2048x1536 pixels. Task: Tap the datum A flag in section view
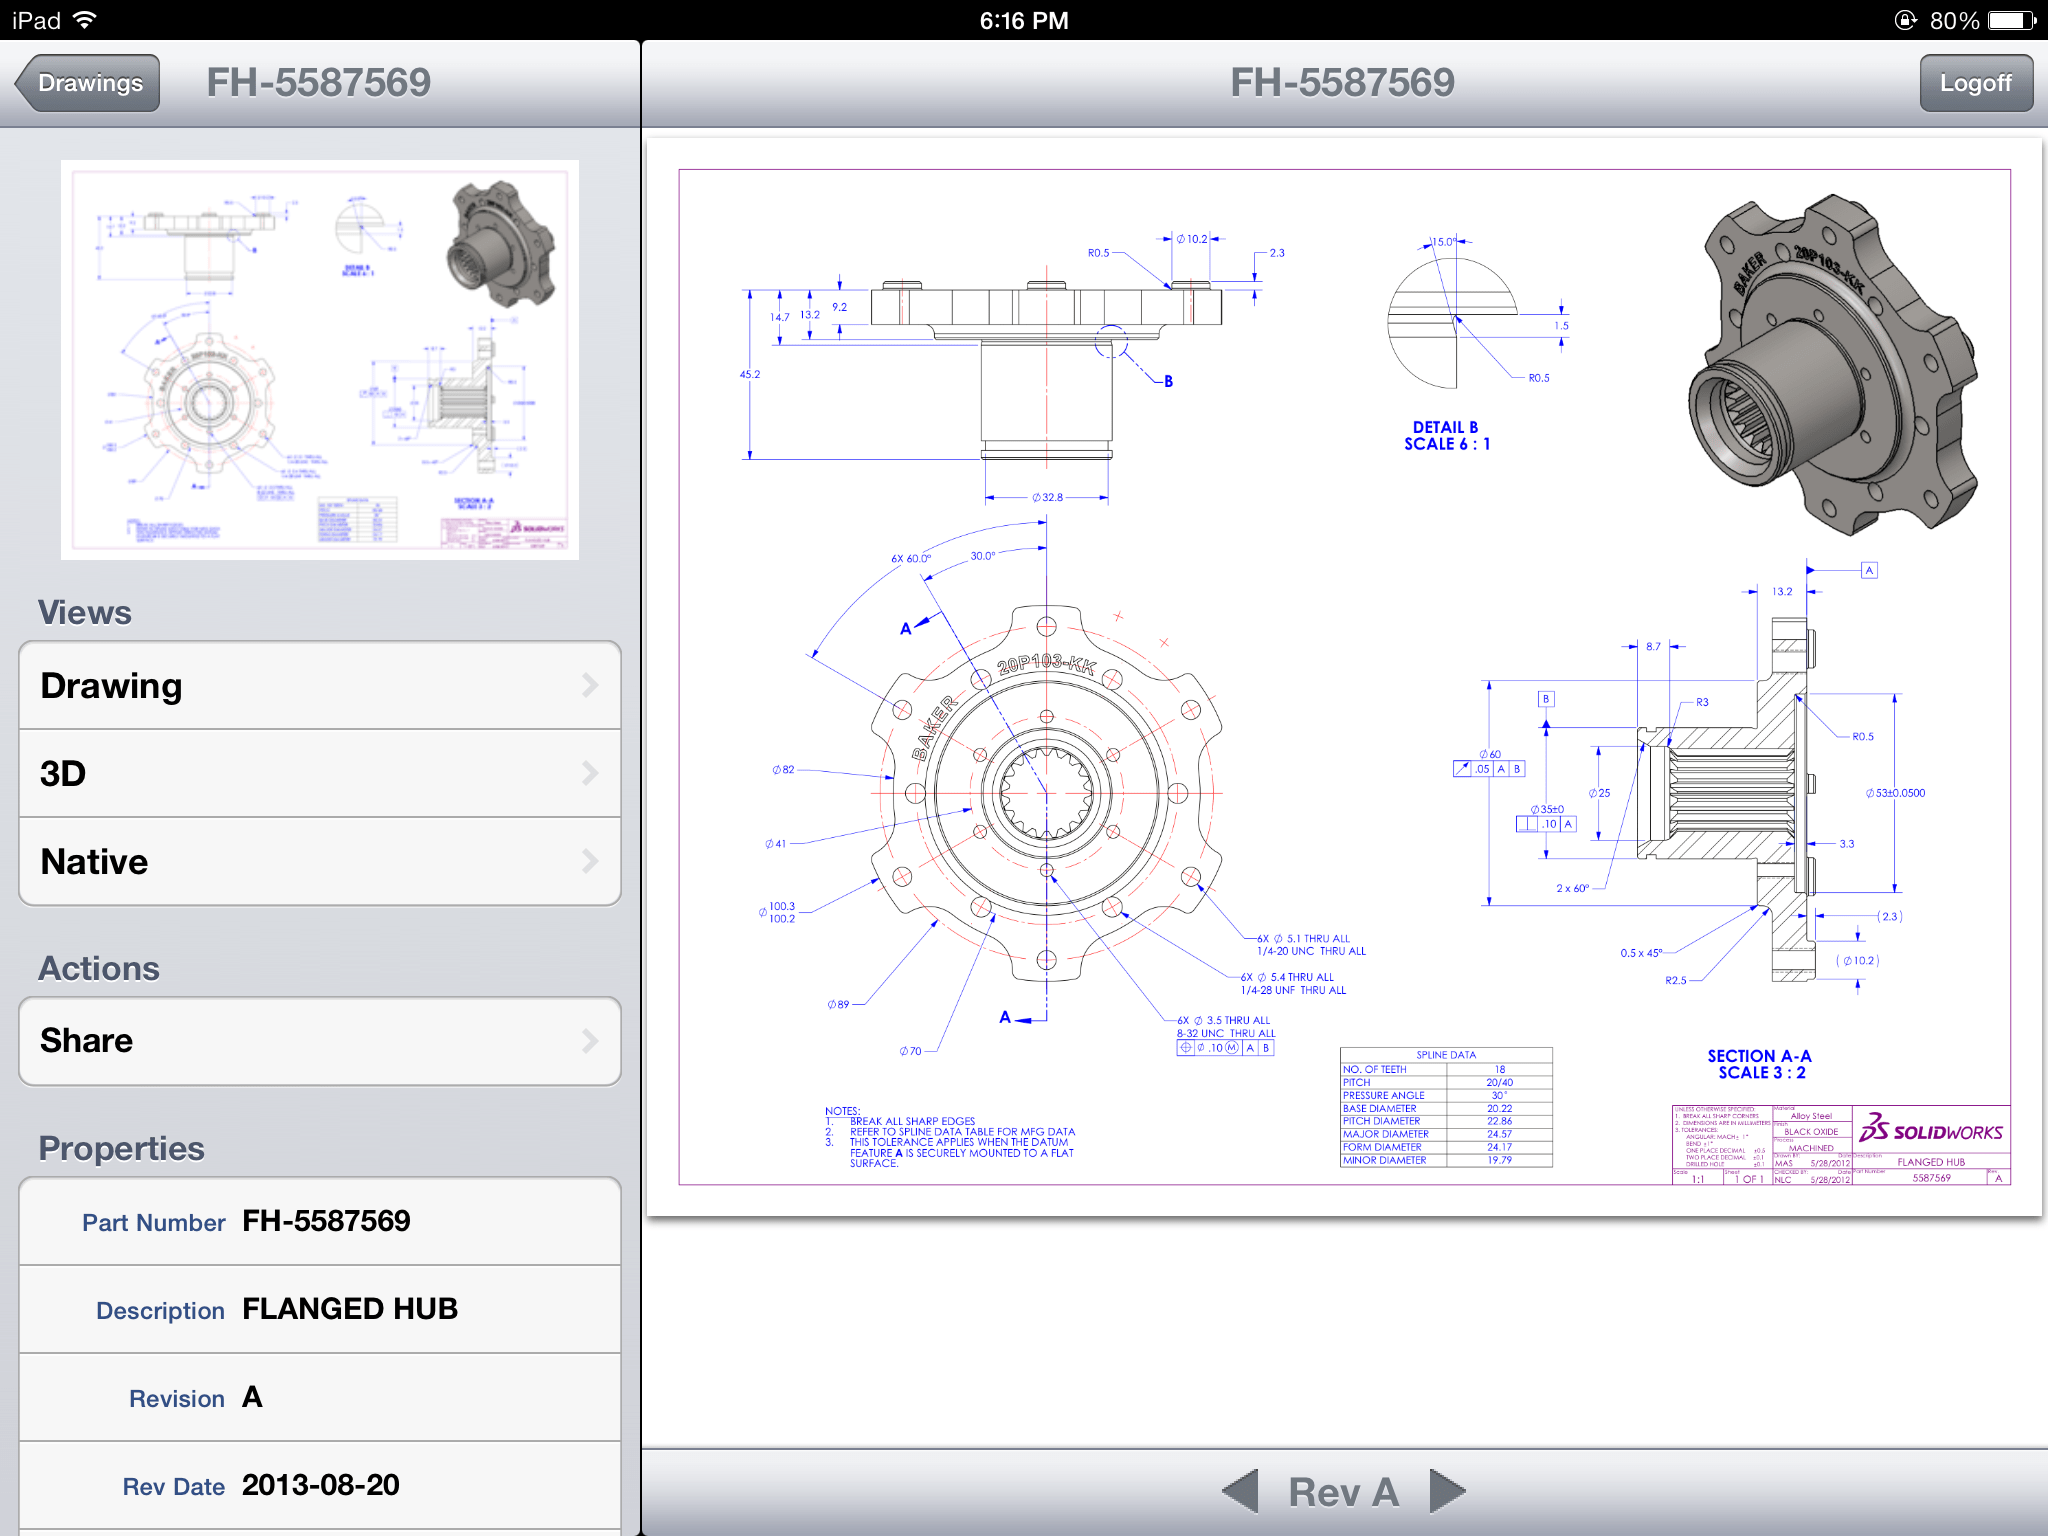(1868, 570)
